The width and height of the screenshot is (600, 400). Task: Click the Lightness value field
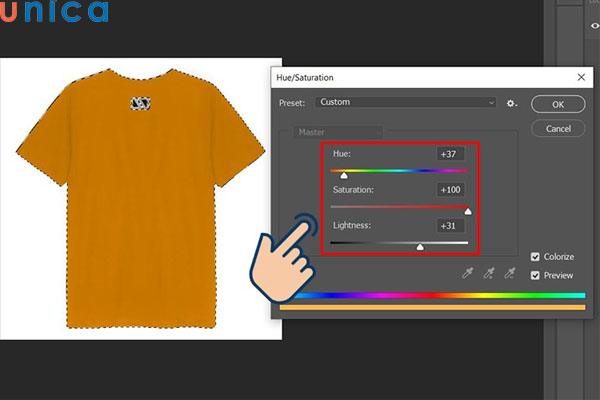click(x=450, y=226)
